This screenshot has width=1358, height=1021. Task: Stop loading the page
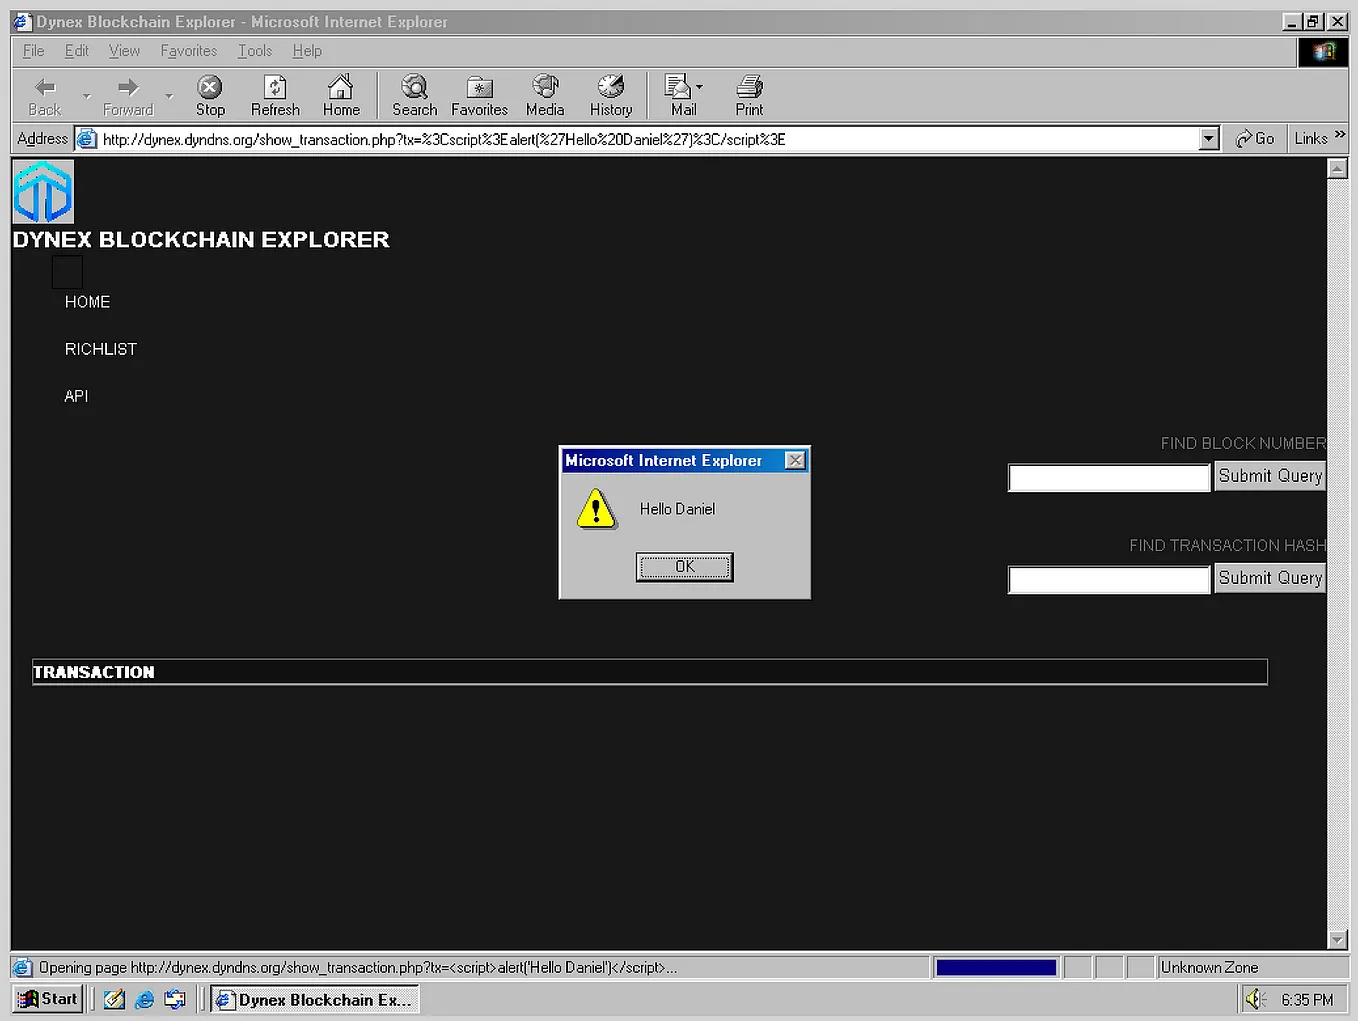click(210, 96)
